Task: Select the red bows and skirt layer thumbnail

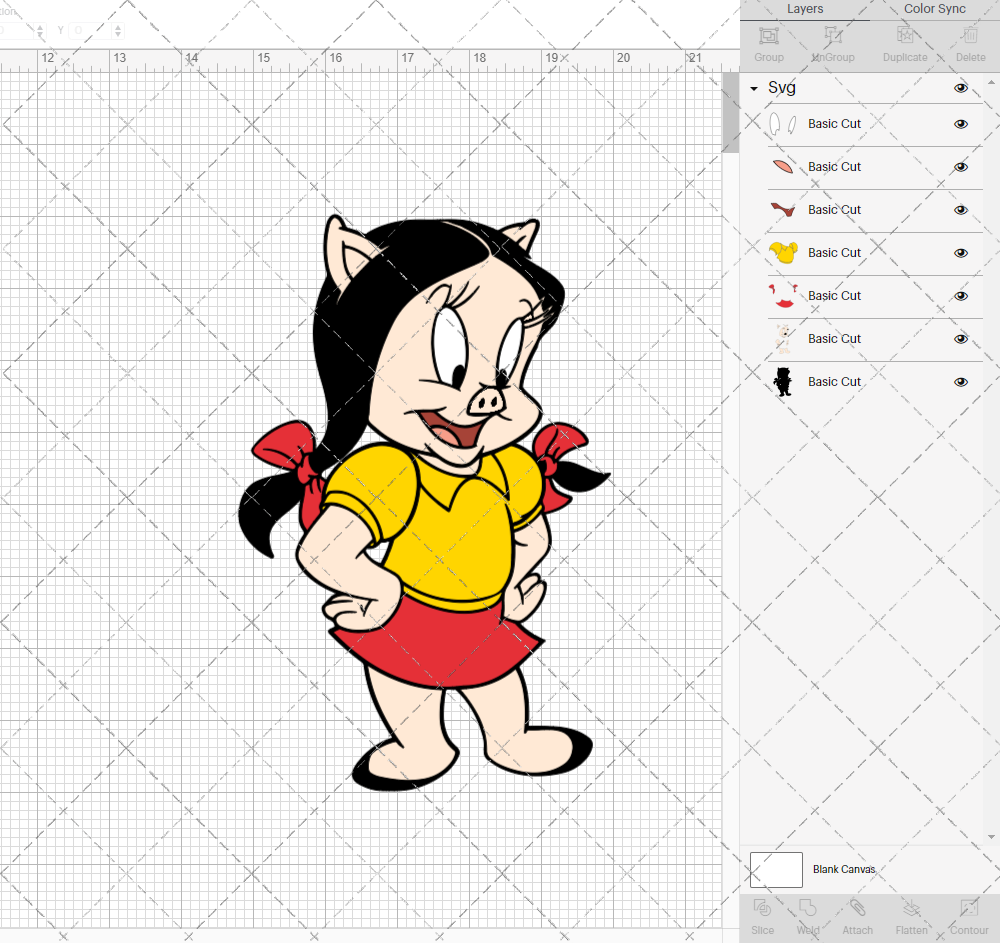Action: [x=783, y=296]
